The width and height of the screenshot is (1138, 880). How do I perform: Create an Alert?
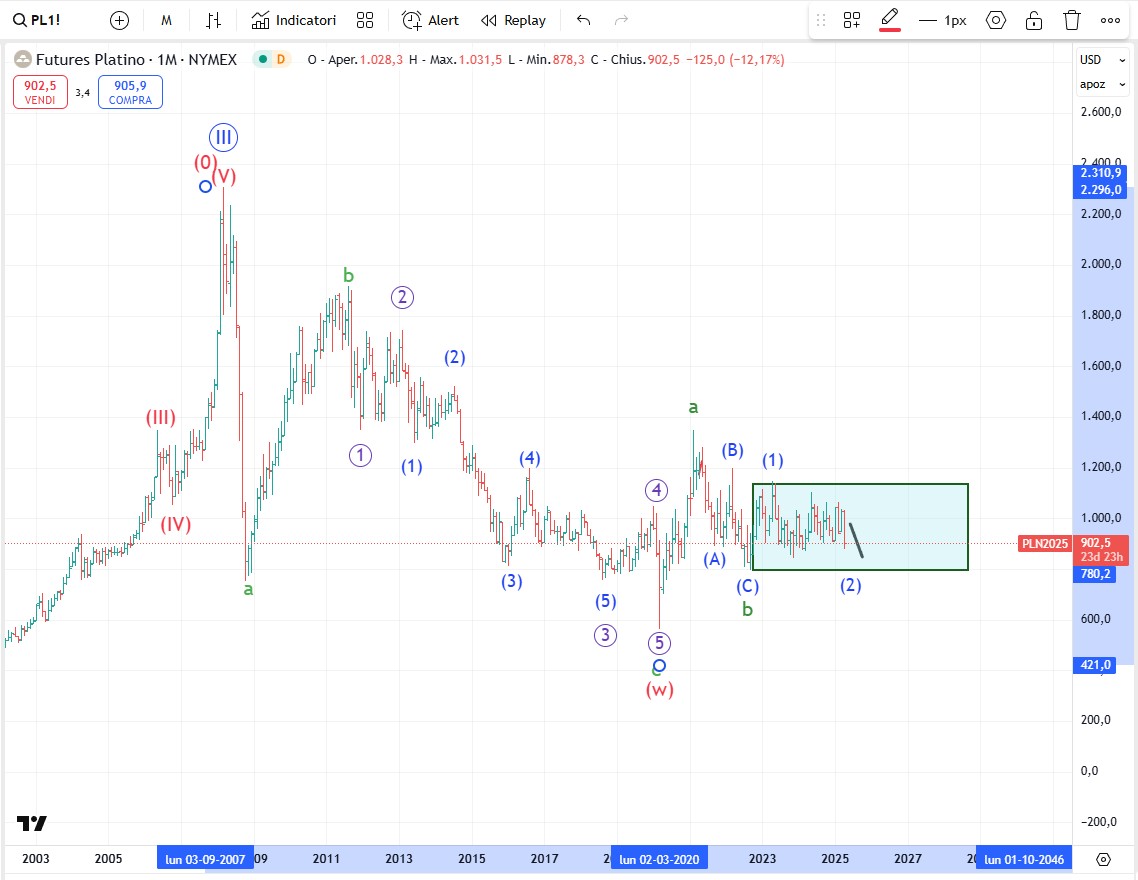(x=430, y=20)
